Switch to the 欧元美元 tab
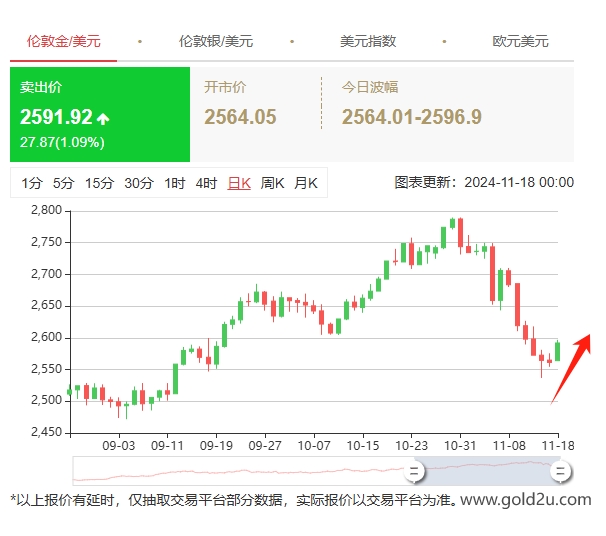The width and height of the screenshot is (606, 536). tap(520, 42)
